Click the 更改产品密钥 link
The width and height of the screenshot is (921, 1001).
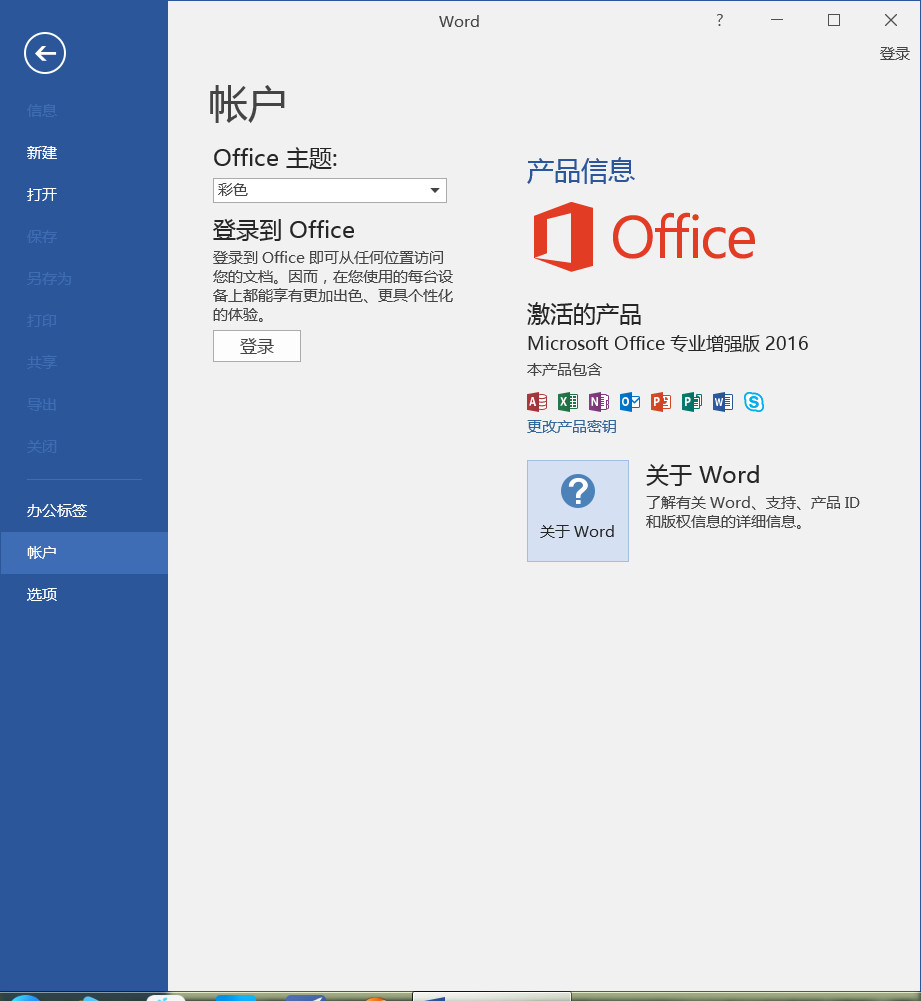point(572,427)
